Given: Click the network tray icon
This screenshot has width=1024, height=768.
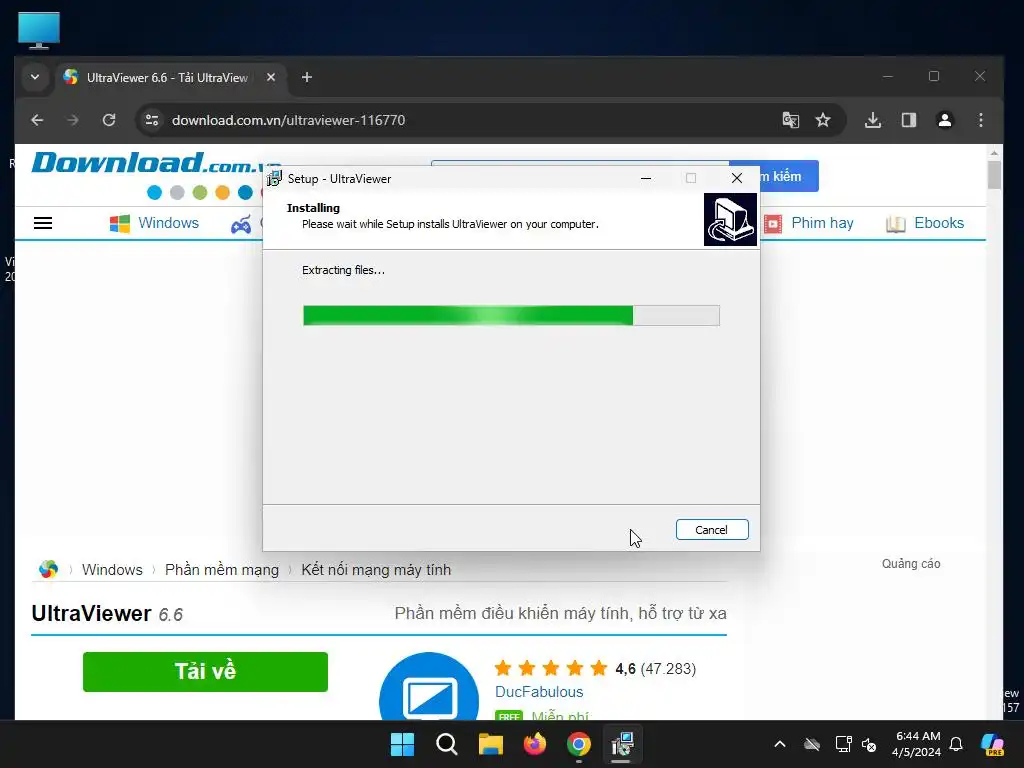Looking at the screenshot, I should (843, 744).
